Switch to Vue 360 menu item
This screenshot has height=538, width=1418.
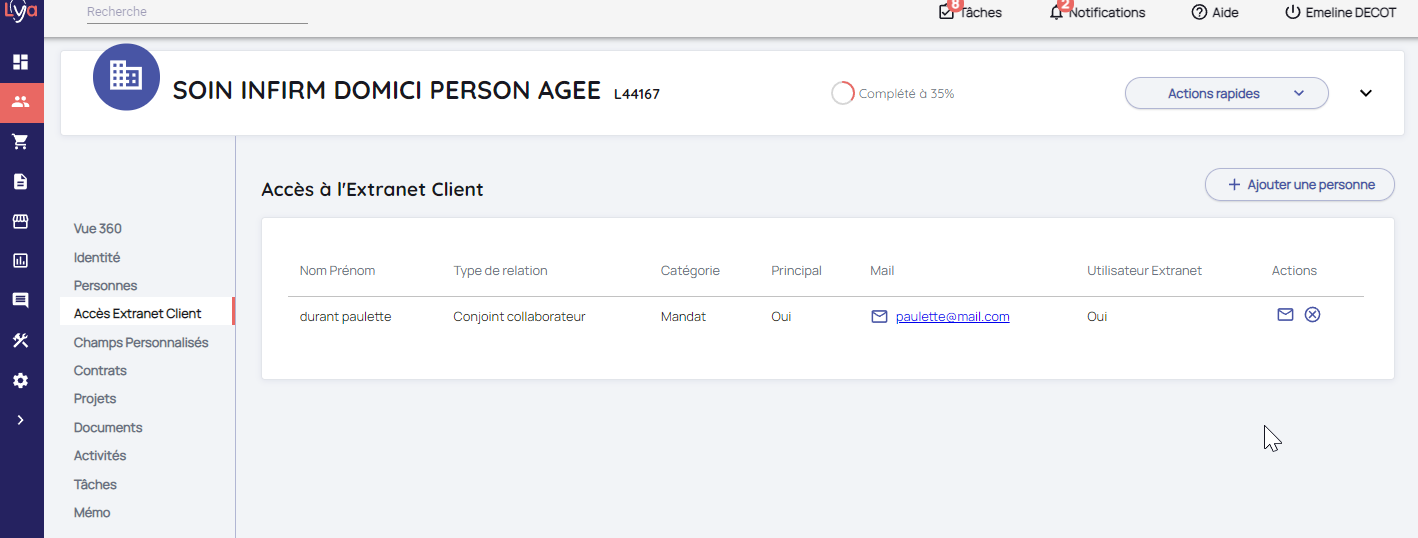(x=98, y=228)
